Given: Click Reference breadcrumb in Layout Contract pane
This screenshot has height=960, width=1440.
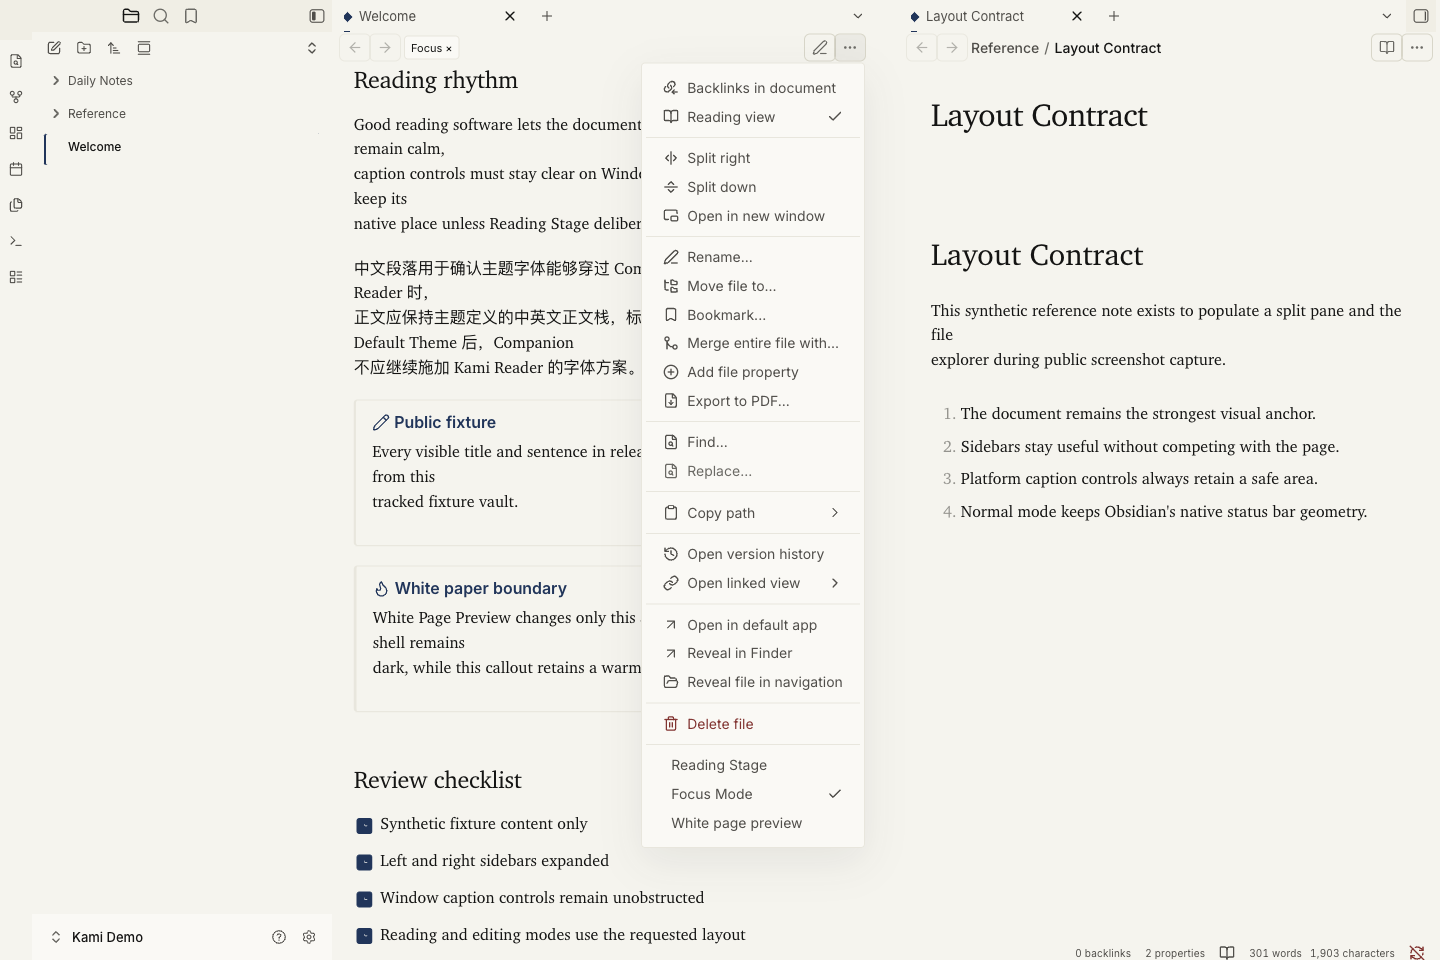Looking at the screenshot, I should (1005, 48).
